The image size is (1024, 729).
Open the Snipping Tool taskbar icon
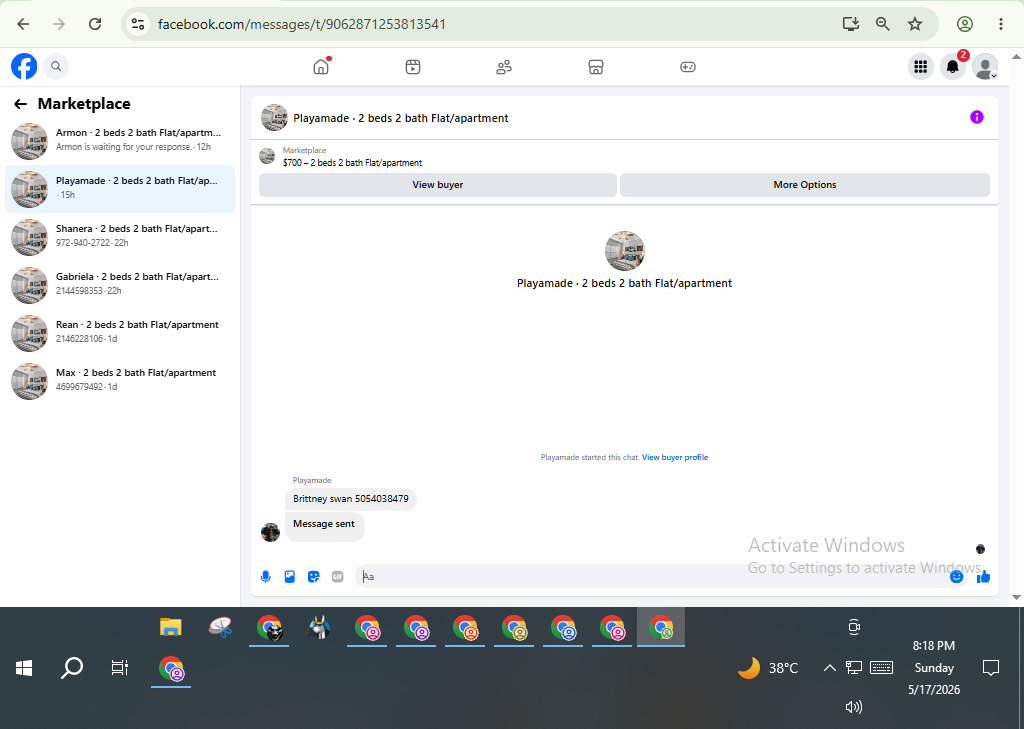[x=220, y=627]
